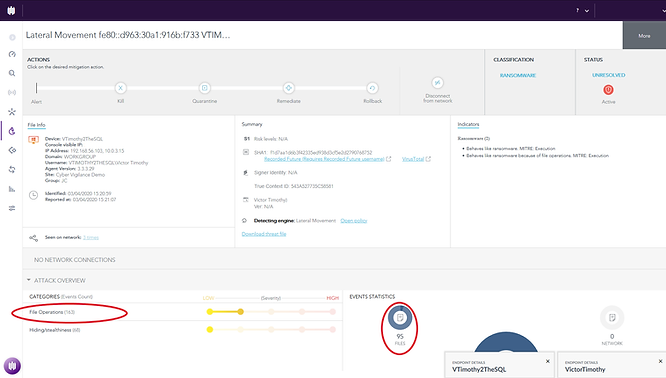This screenshot has height=378, width=666.
Task: Click the red Active status icon
Action: [608, 90]
